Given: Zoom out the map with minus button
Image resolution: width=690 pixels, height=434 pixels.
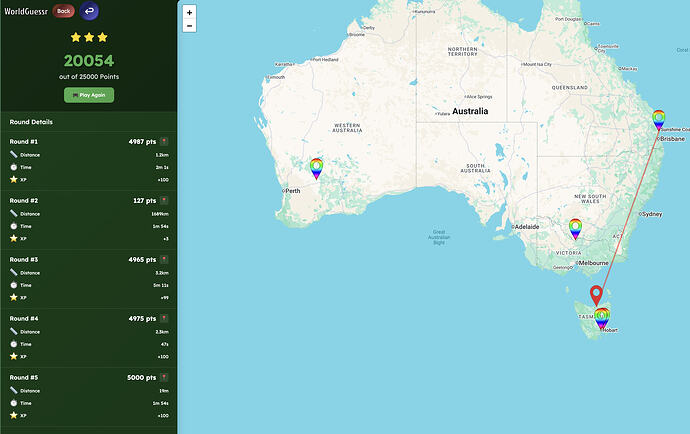Looking at the screenshot, I should coord(189,26).
